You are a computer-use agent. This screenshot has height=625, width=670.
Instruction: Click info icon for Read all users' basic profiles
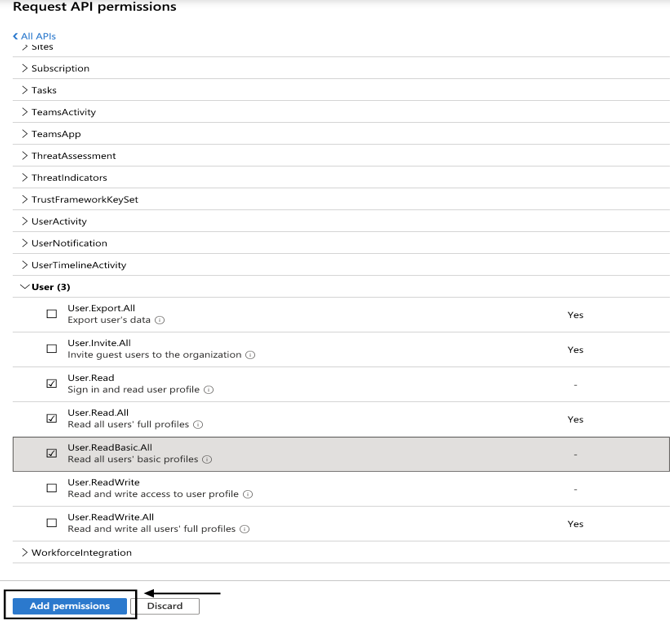[207, 460]
